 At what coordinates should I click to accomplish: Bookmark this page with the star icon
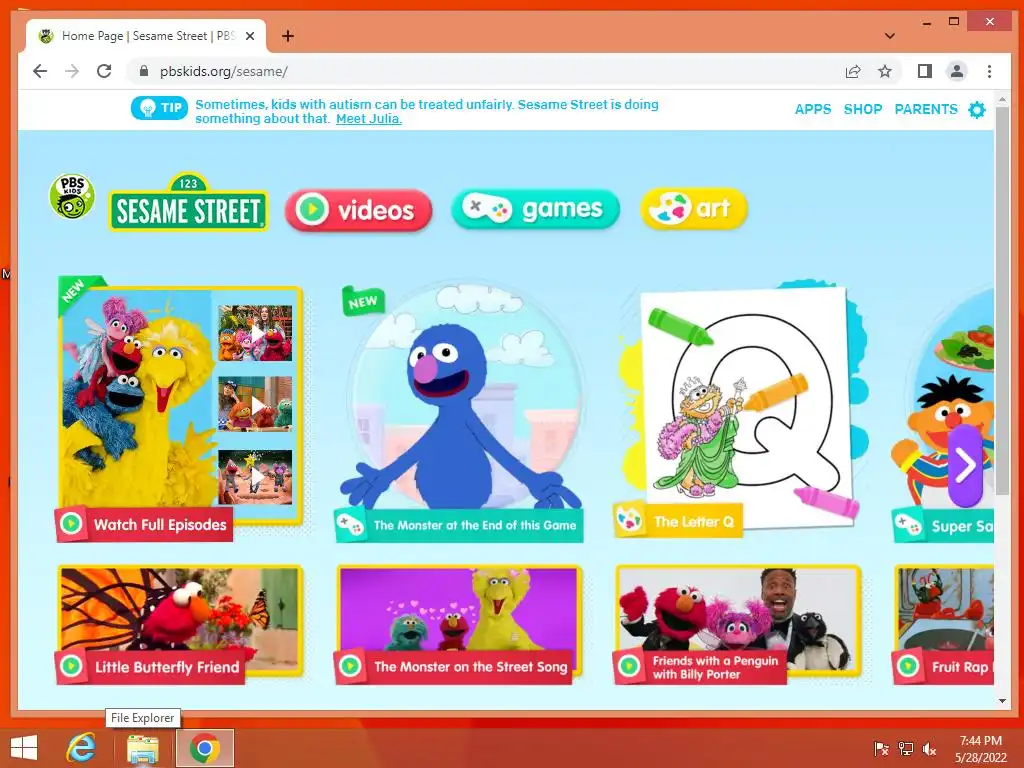pos(885,71)
